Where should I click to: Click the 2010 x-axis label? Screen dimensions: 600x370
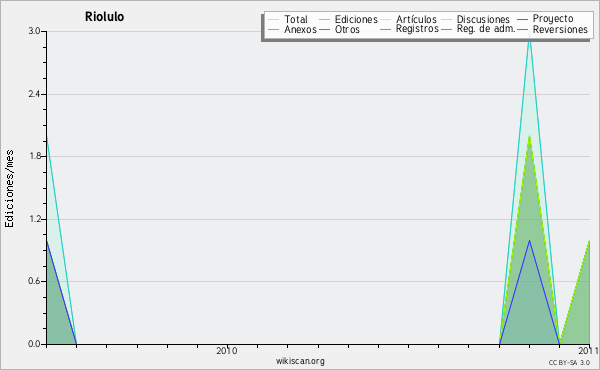point(227,350)
